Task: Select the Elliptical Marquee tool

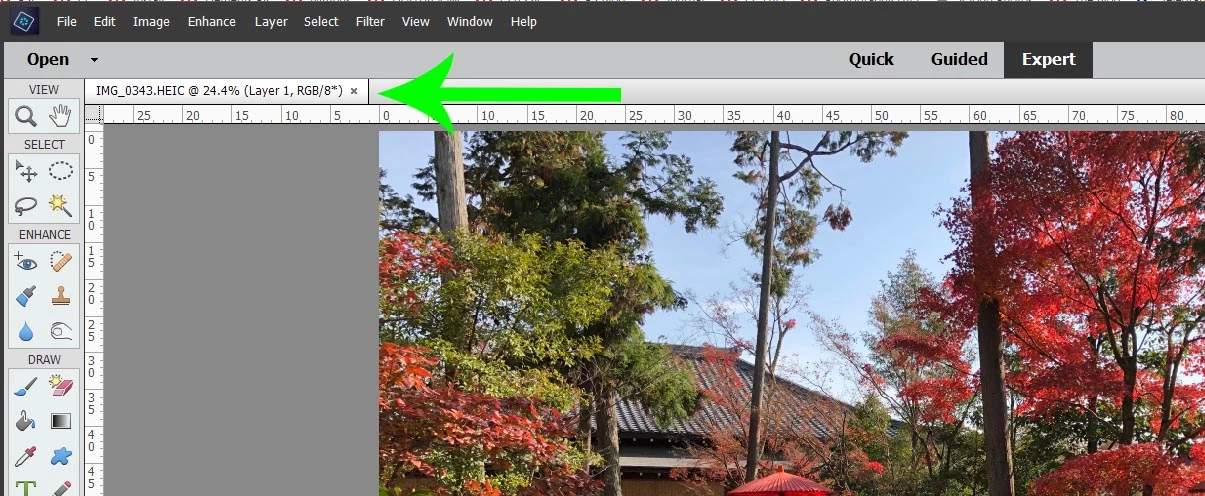Action: pos(61,171)
